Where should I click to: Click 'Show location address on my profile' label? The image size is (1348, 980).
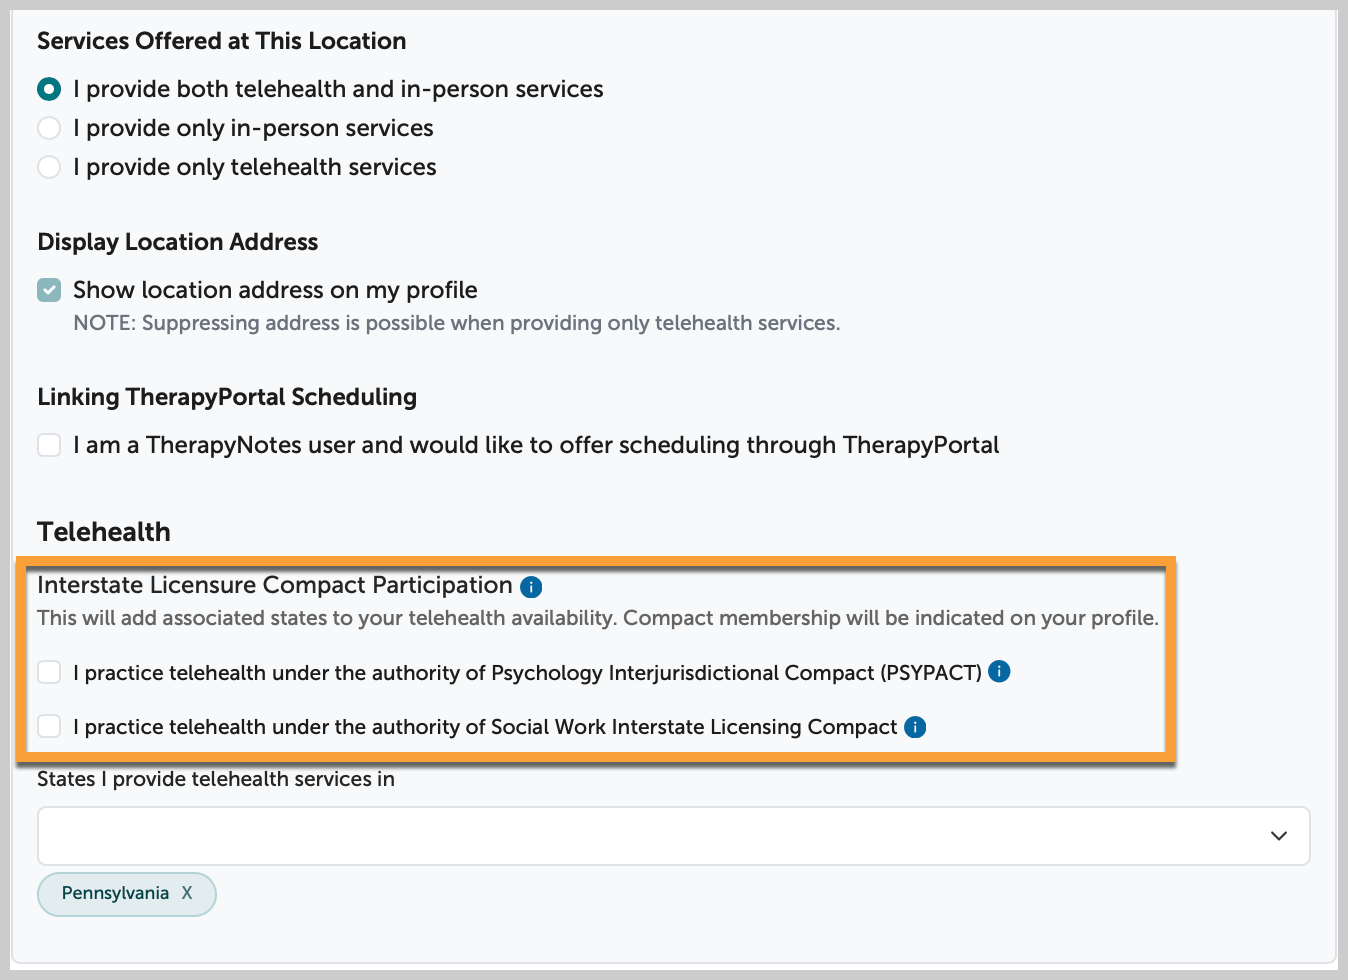pos(275,290)
